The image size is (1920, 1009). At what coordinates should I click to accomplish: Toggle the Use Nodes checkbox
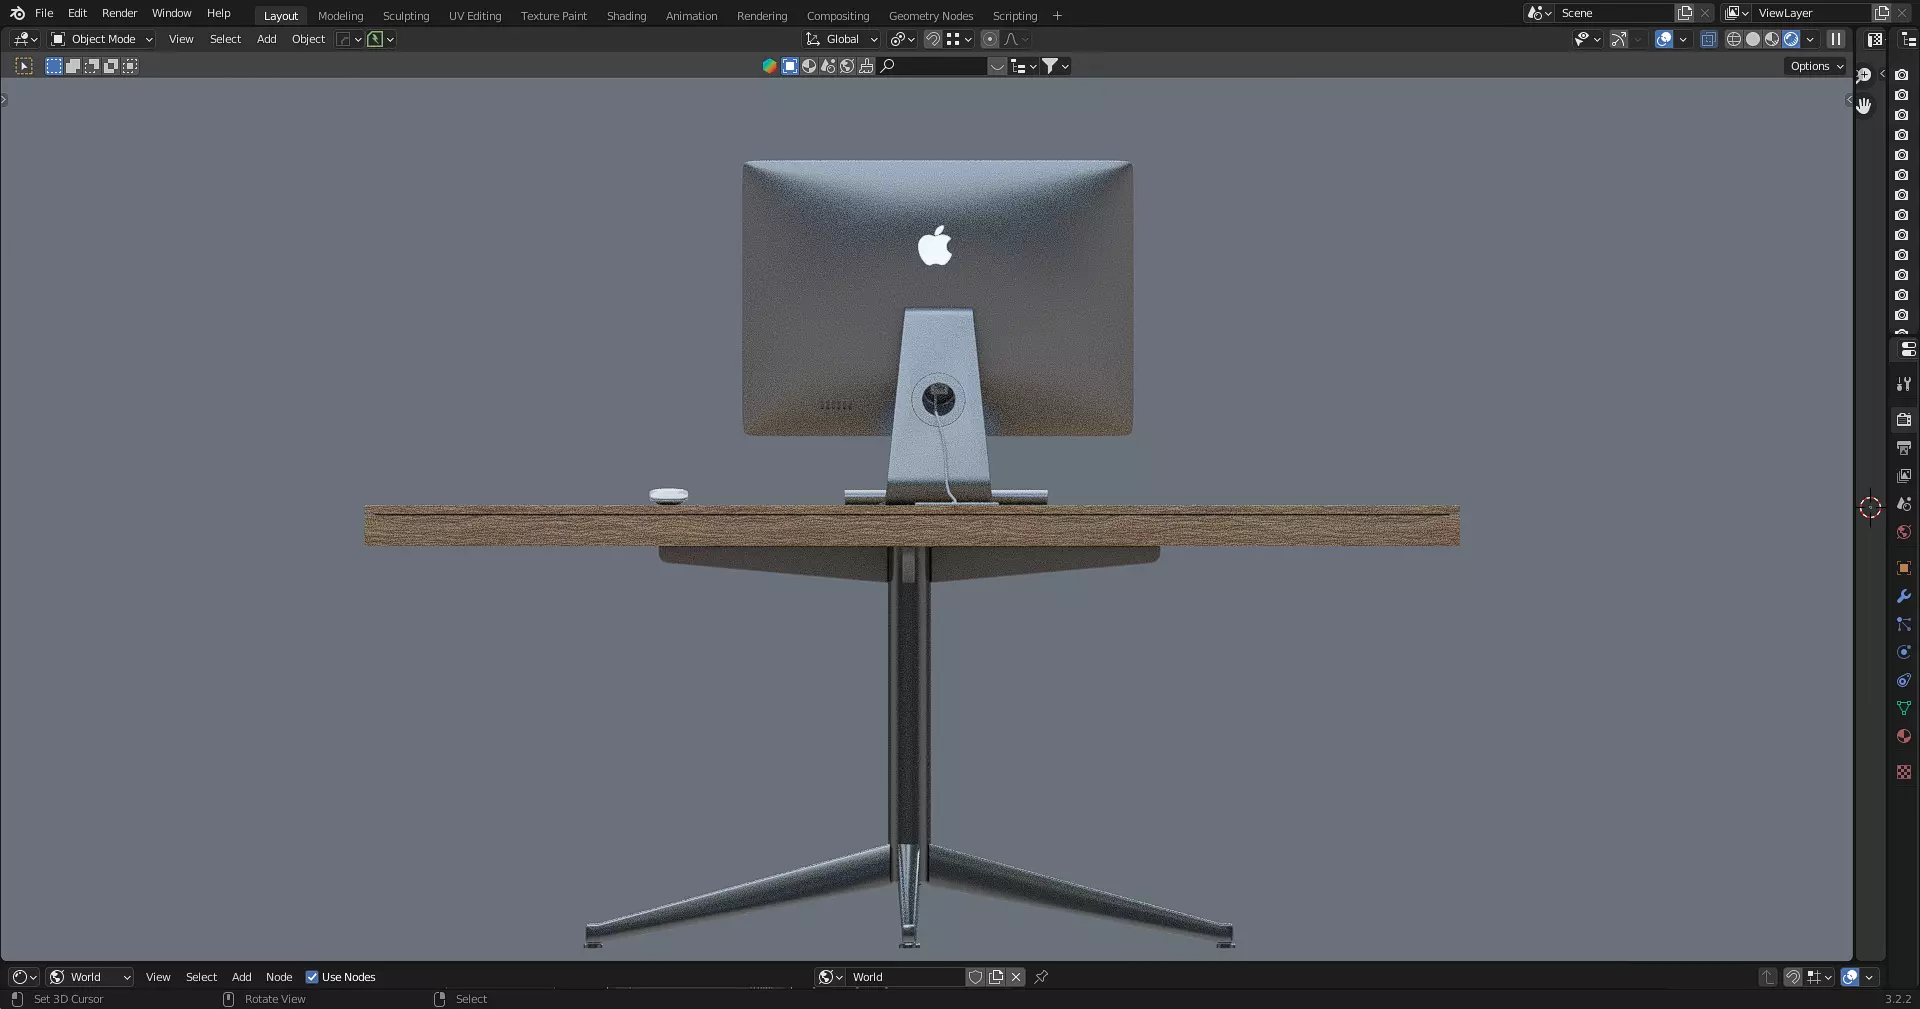click(x=312, y=977)
